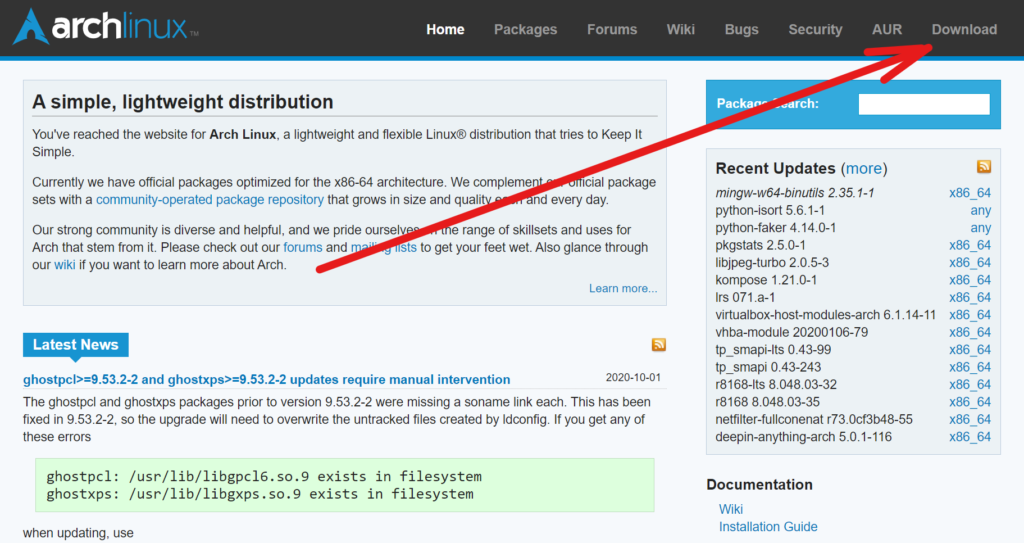Open the Packages nav item

pyautogui.click(x=525, y=29)
